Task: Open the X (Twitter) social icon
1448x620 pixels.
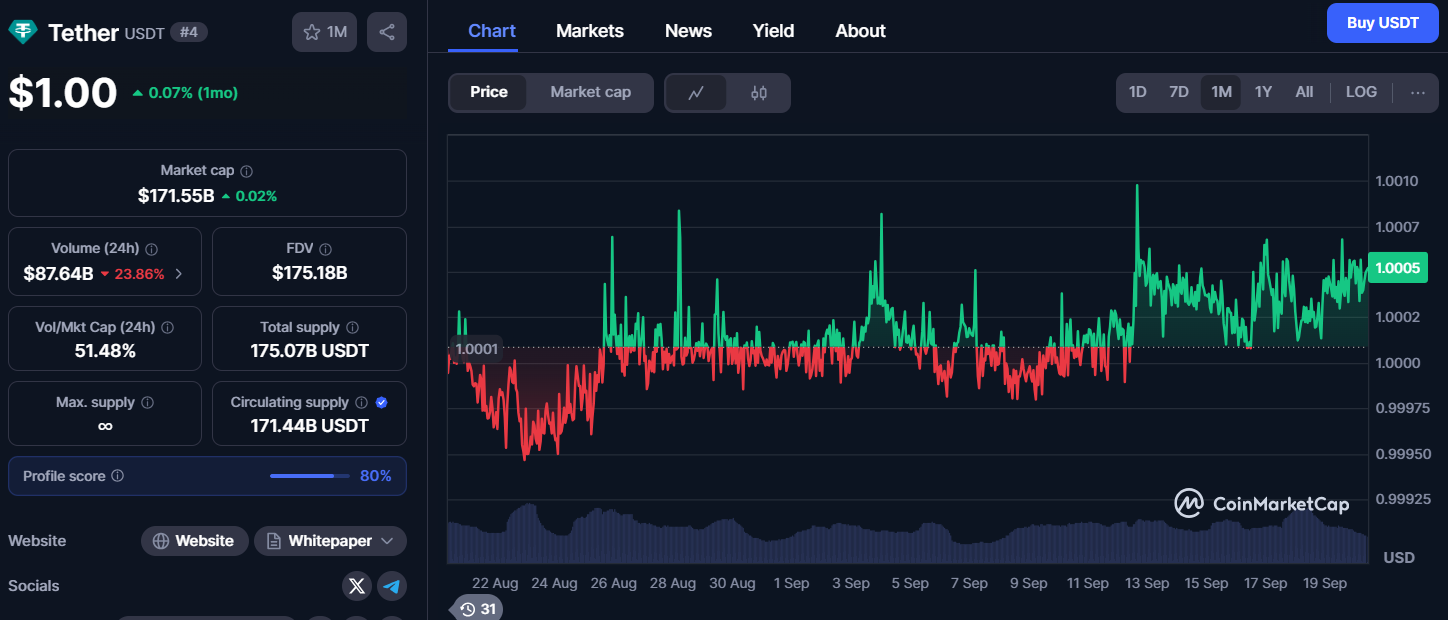Action: tap(357, 586)
